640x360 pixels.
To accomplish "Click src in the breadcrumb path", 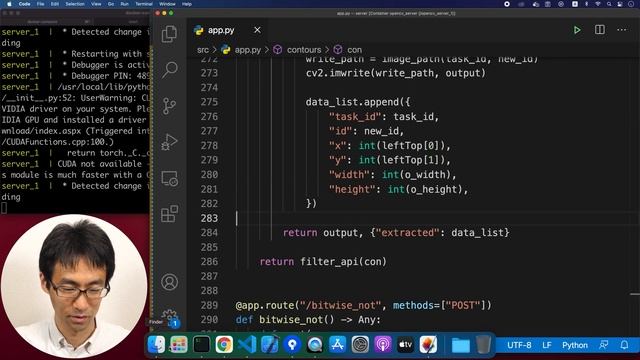I will (203, 50).
